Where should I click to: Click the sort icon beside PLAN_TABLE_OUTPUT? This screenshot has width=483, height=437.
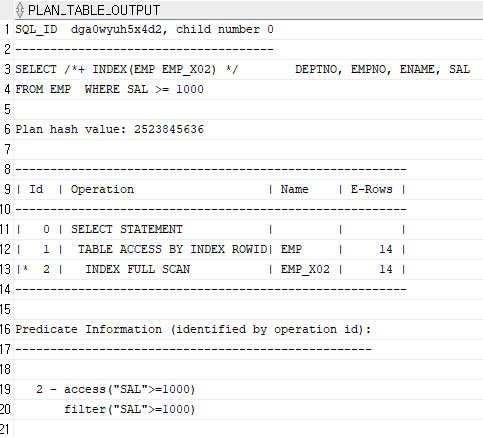[20, 10]
